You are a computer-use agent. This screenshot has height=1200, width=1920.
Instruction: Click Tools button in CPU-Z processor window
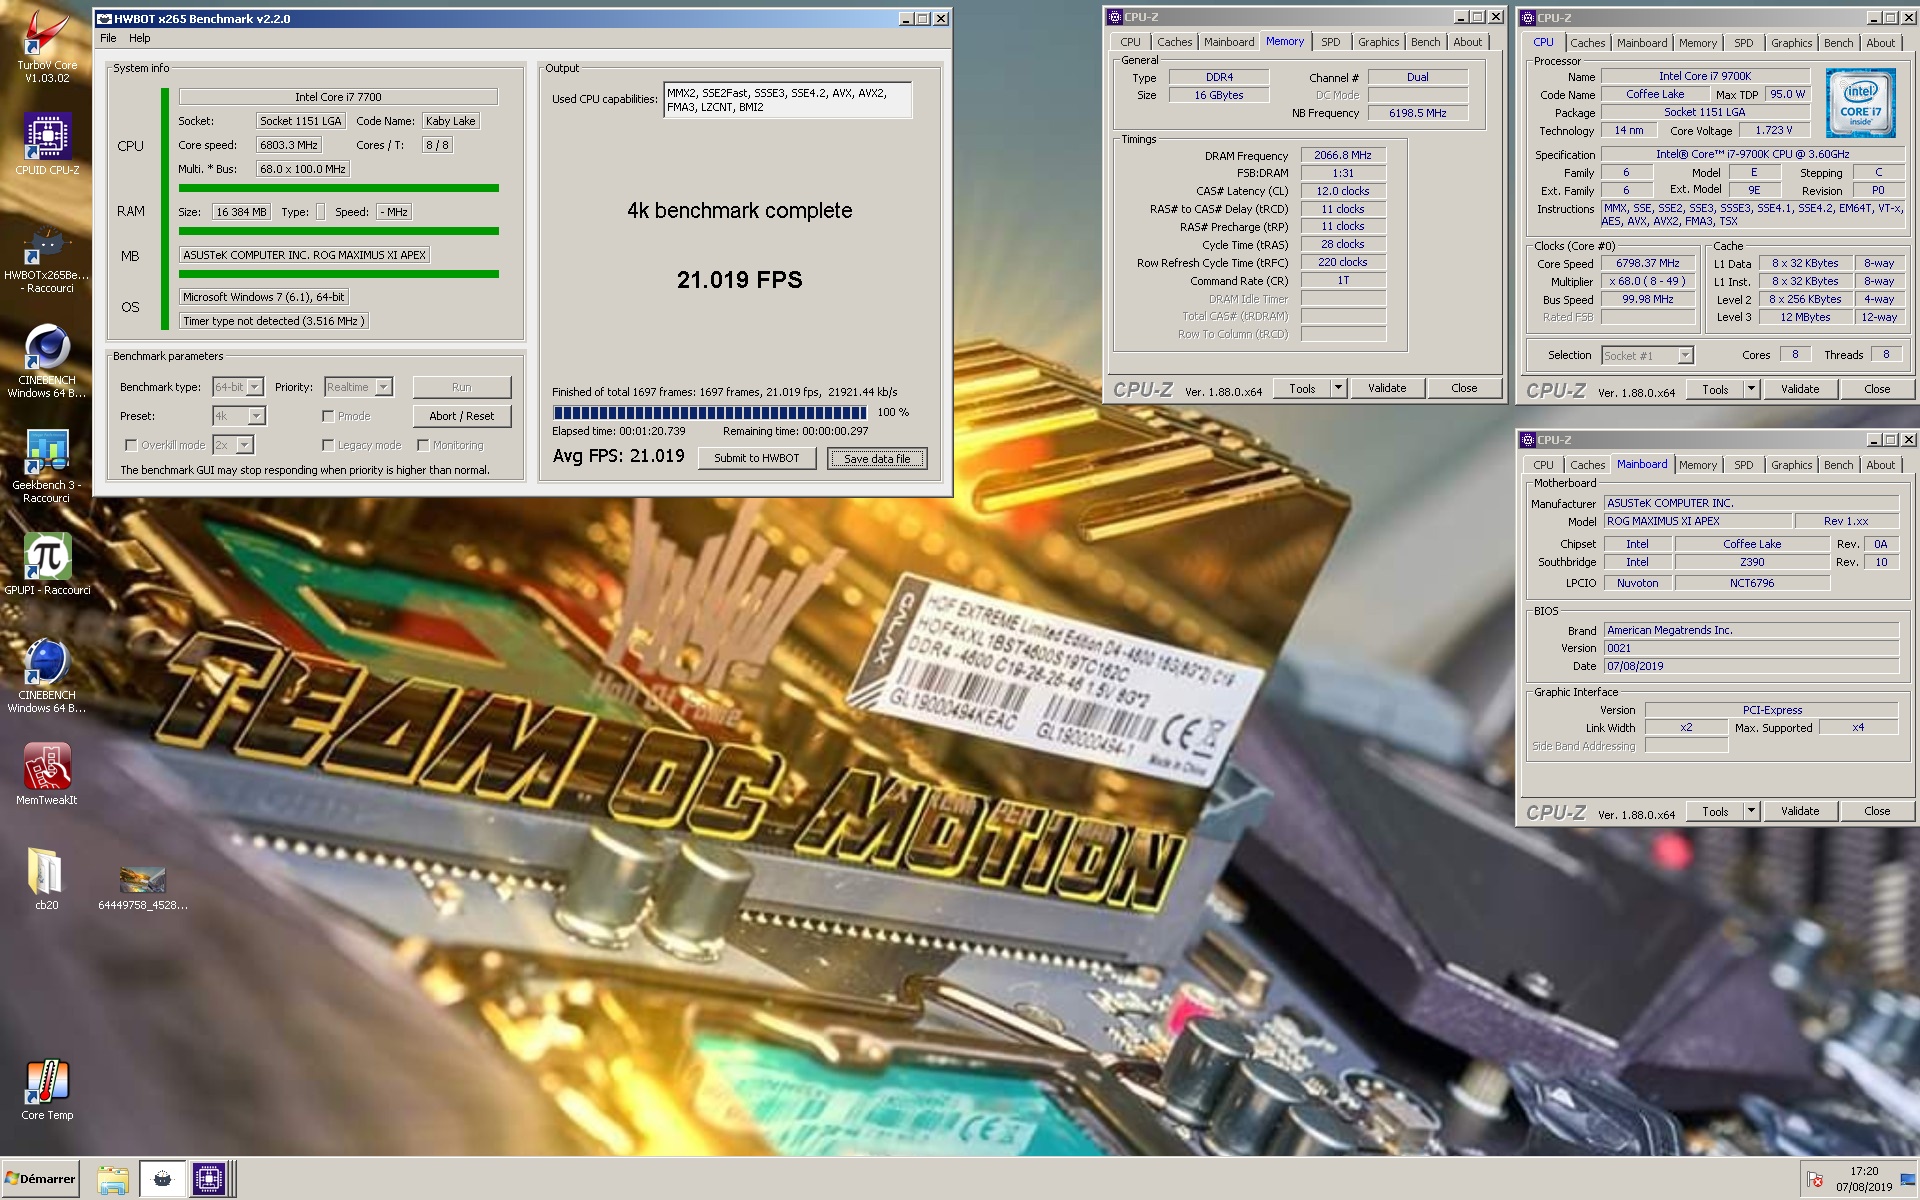tap(1715, 389)
